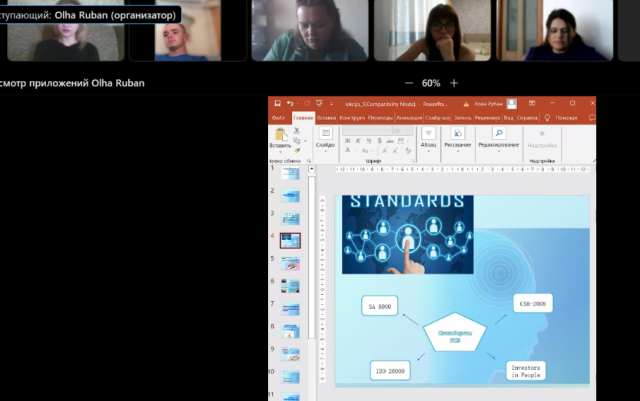Image resolution: width=640 pixels, height=401 pixels.
Task: Select the Format Painter brush icon
Action: 297,151
